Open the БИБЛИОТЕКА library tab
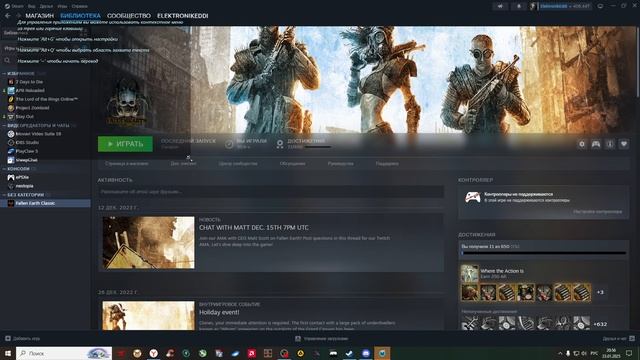This screenshot has height=360, width=640. pos(80,16)
